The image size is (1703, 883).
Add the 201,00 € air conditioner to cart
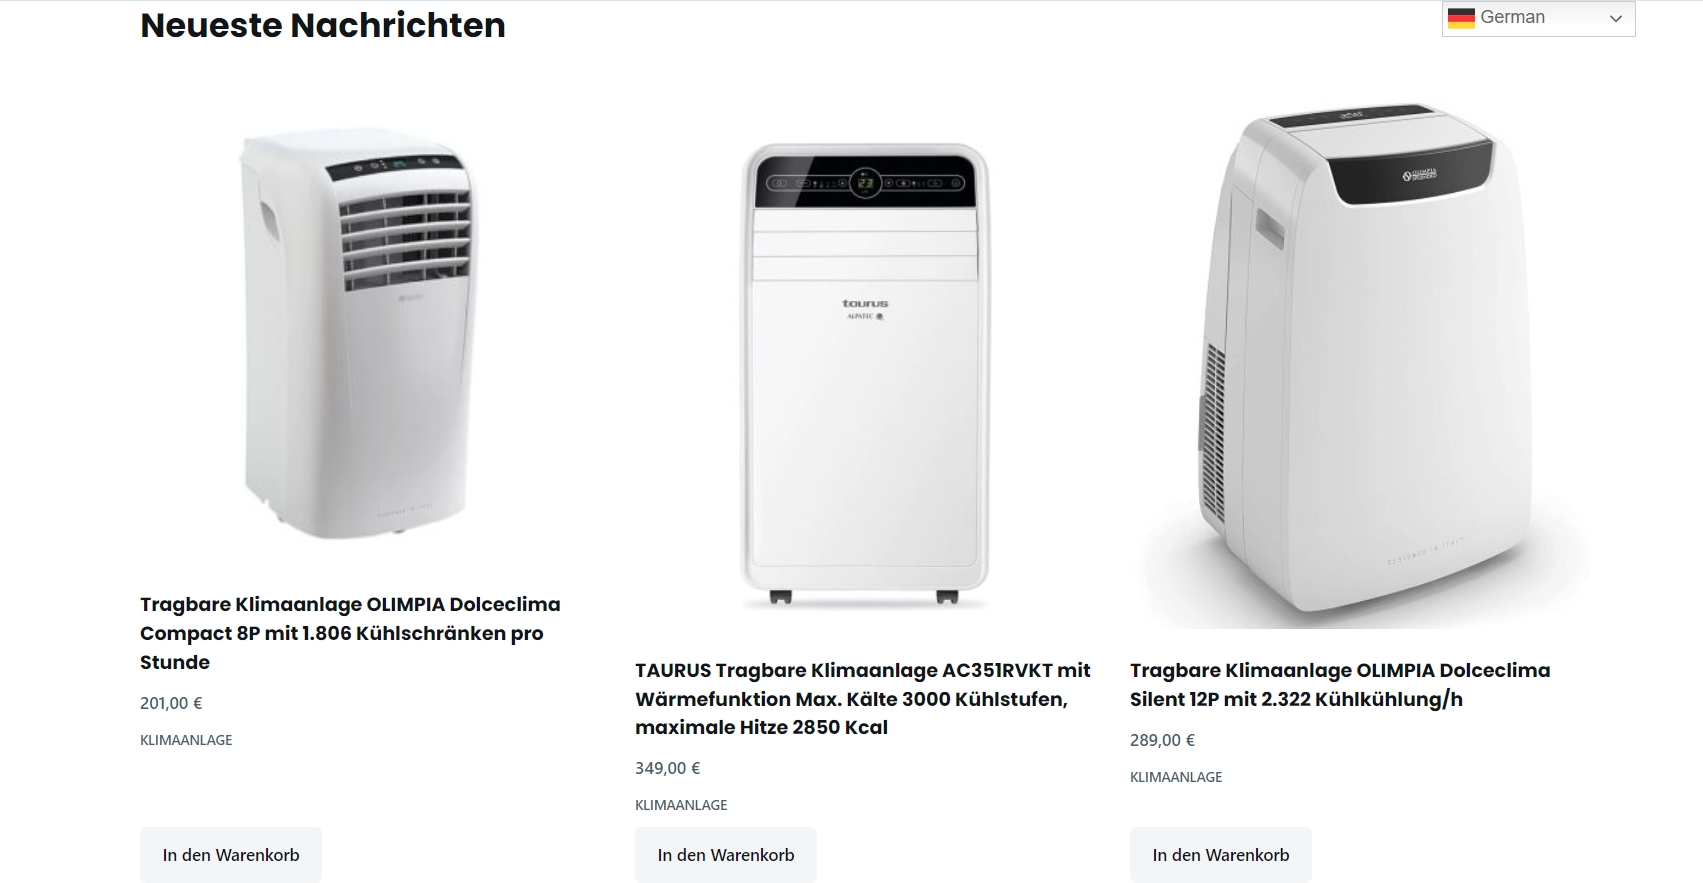click(x=231, y=855)
